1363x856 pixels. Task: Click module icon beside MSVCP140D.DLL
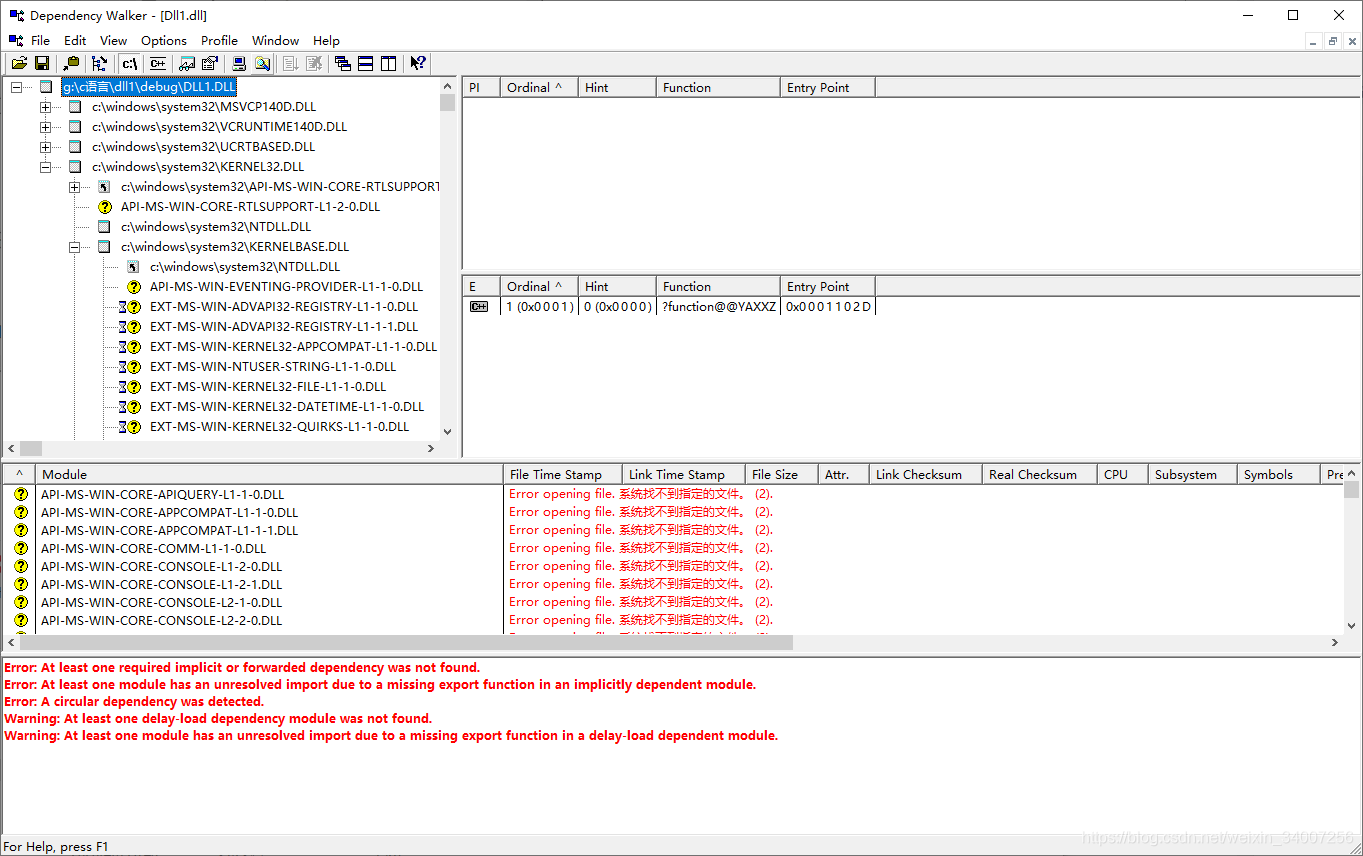pos(75,107)
